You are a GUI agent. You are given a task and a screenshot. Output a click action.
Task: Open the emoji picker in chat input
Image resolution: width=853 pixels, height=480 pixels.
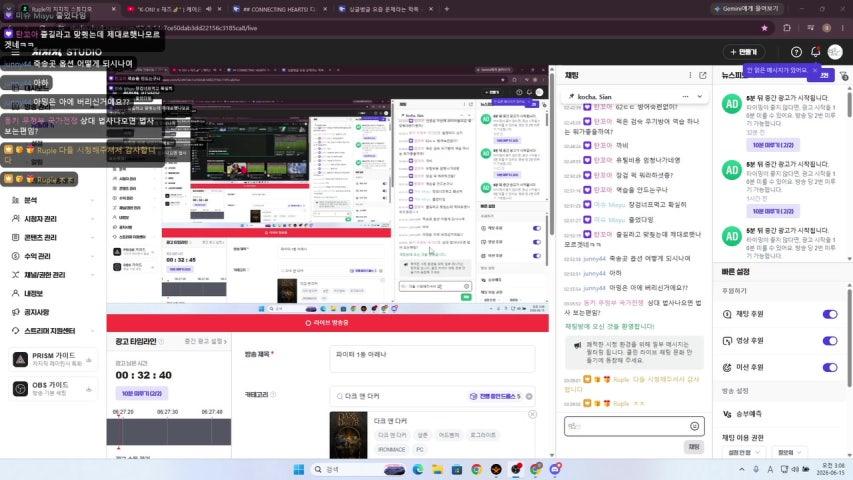tap(694, 426)
